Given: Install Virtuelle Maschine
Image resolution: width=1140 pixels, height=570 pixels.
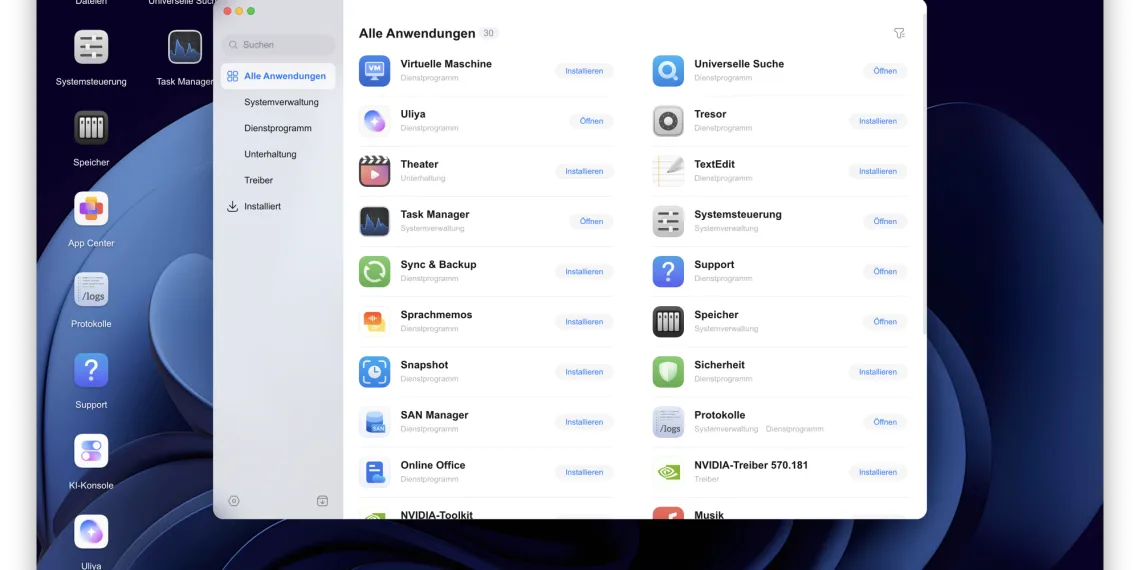Looking at the screenshot, I should coord(584,71).
